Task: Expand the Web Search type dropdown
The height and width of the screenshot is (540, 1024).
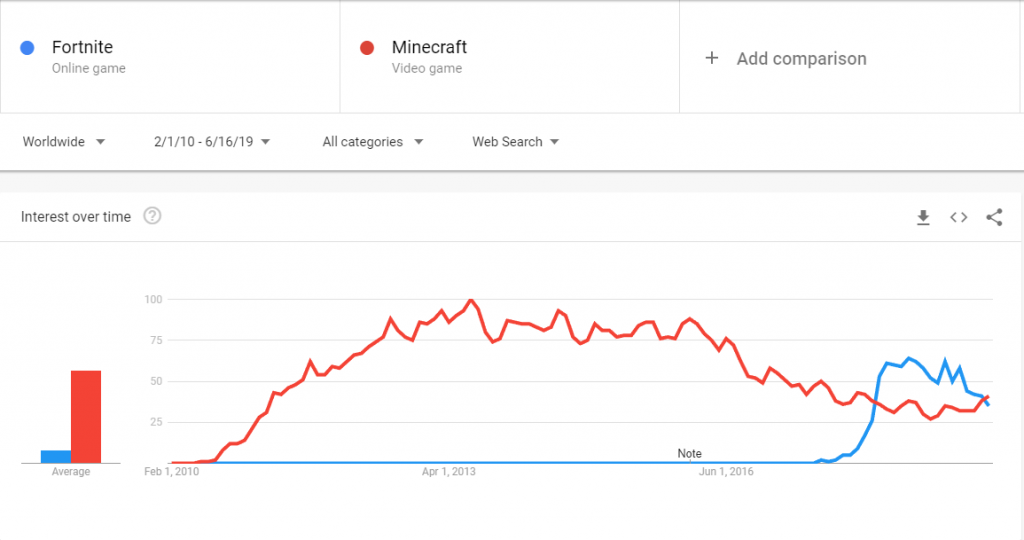Action: tap(515, 142)
